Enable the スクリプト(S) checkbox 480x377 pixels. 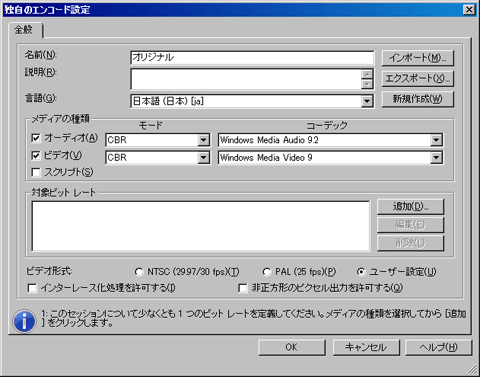coord(36,172)
